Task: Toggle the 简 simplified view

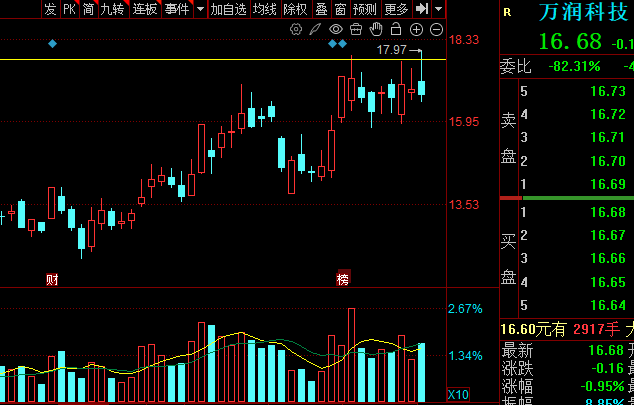Action: point(89,9)
